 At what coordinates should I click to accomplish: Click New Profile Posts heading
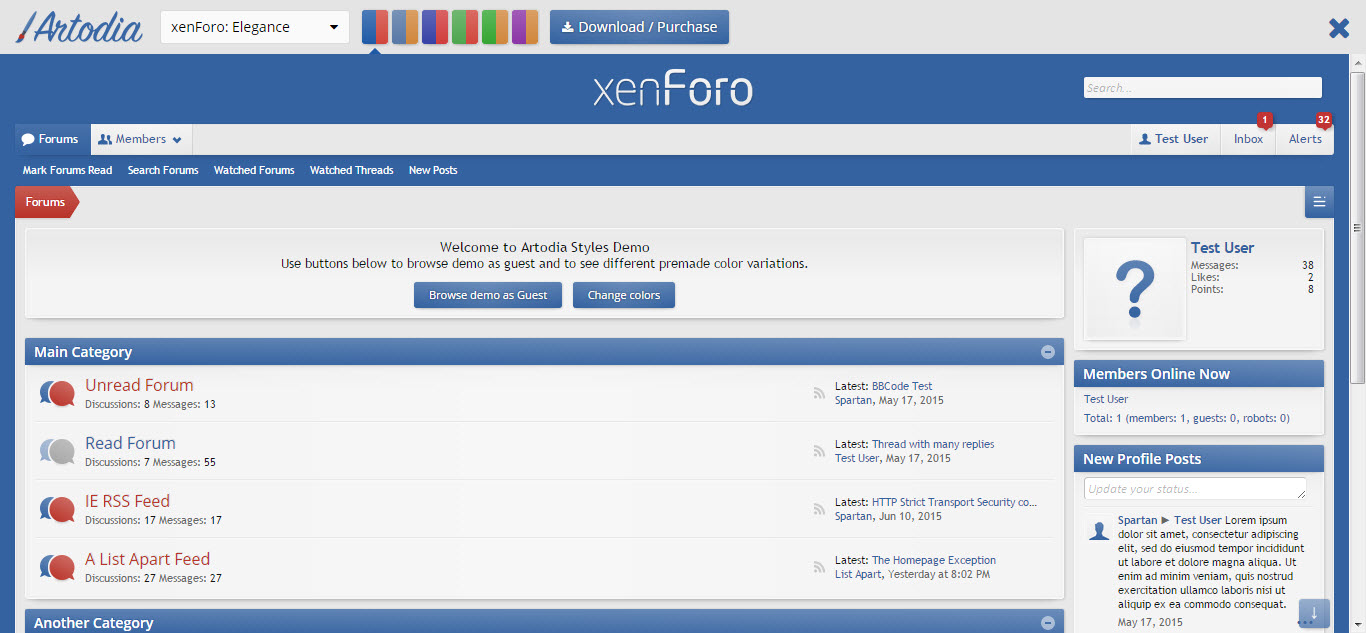click(x=1142, y=459)
